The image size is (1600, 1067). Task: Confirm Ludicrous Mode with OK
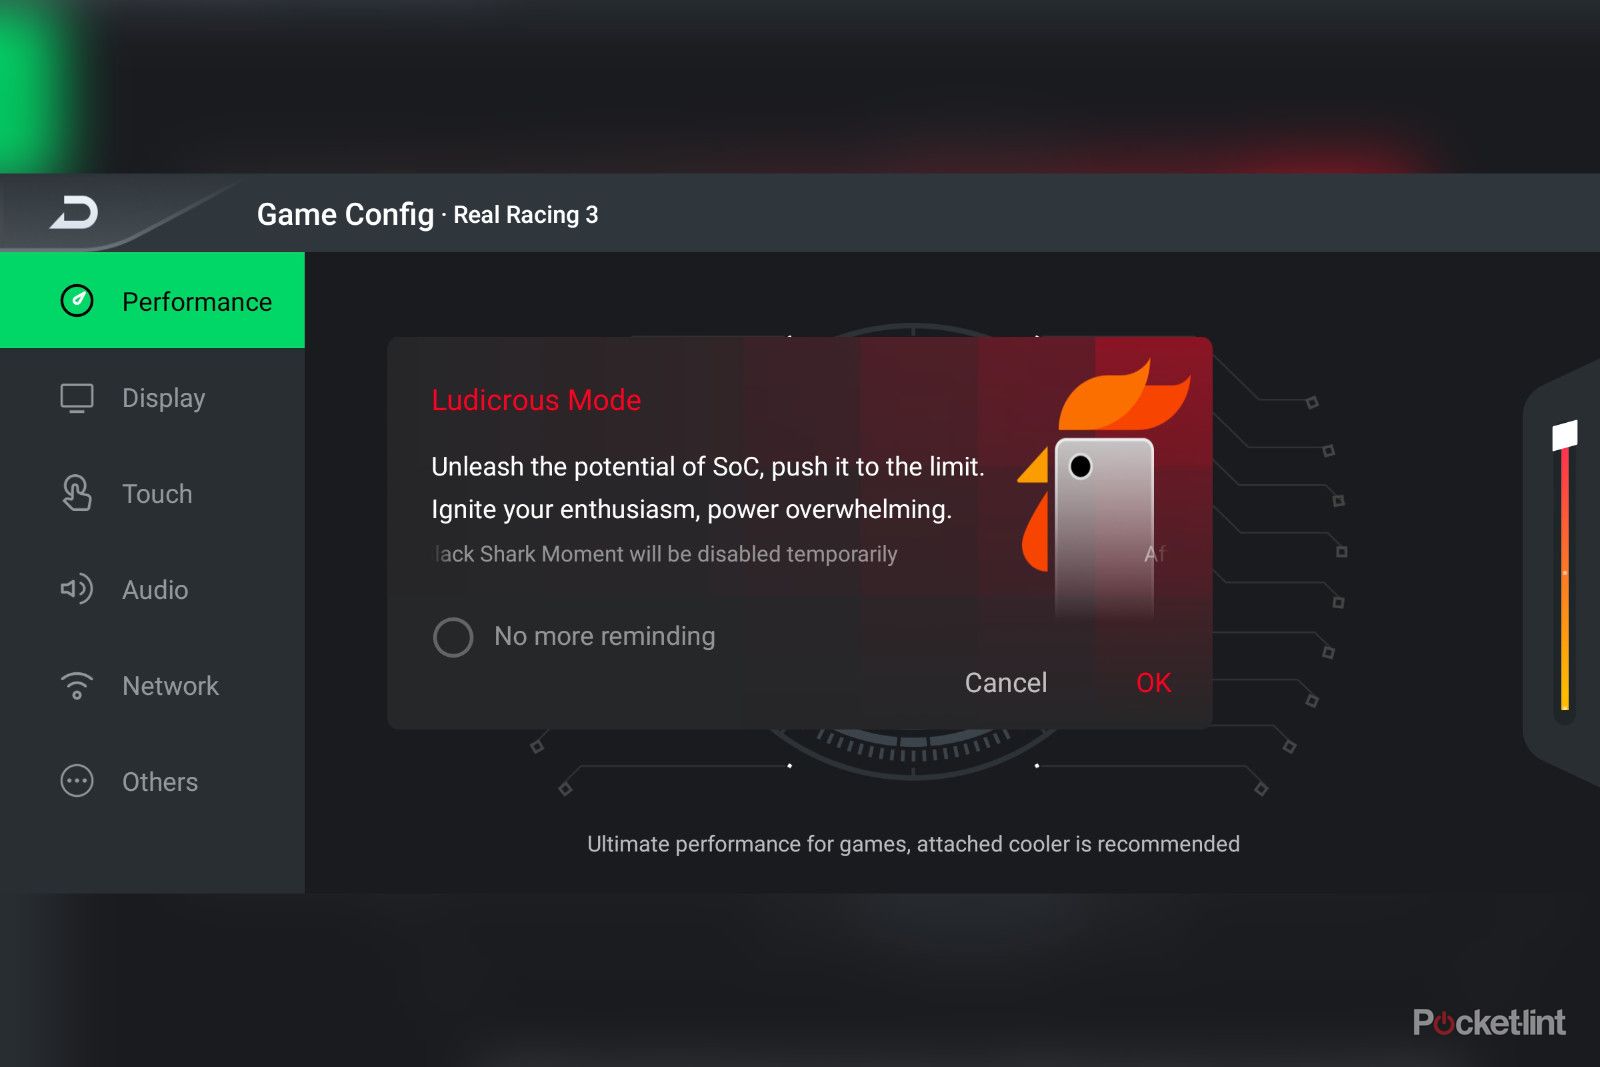[x=1154, y=683]
